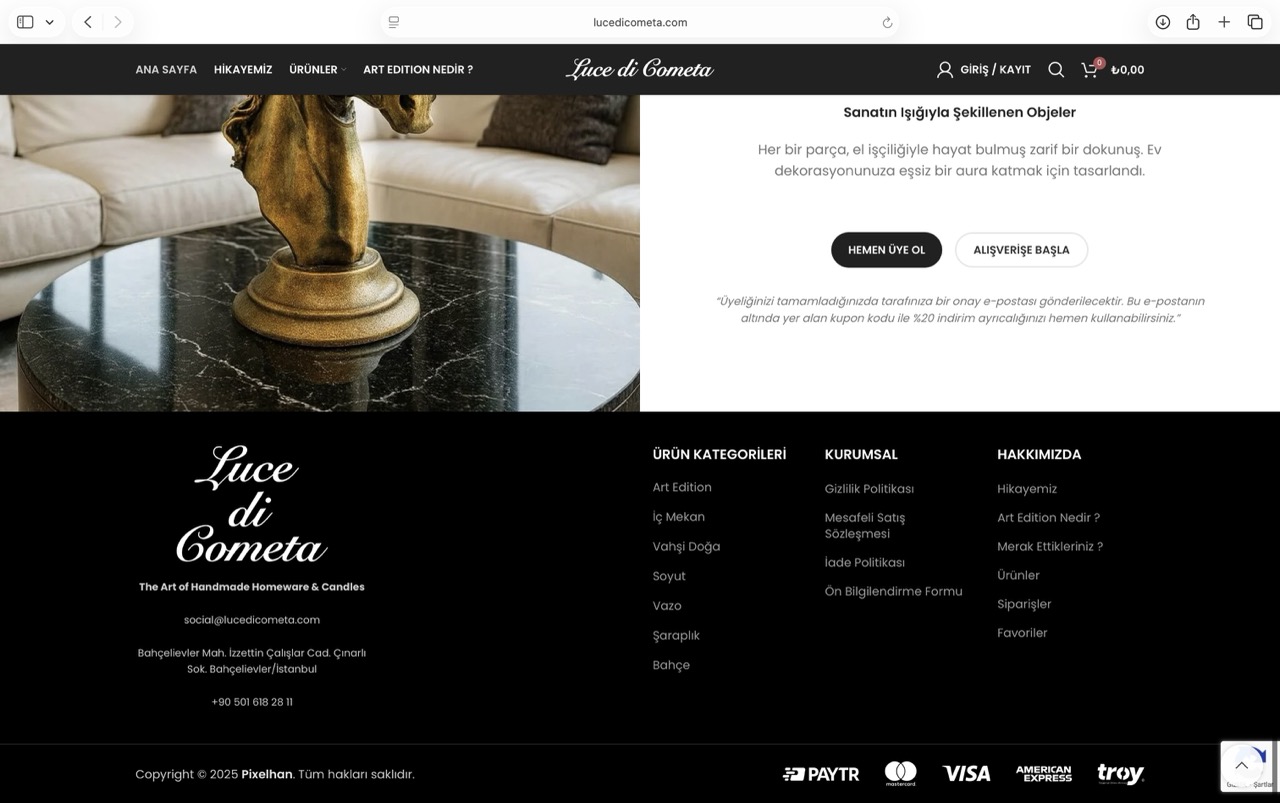Open the site search magnifier icon
This screenshot has width=1280, height=803.
[1056, 70]
